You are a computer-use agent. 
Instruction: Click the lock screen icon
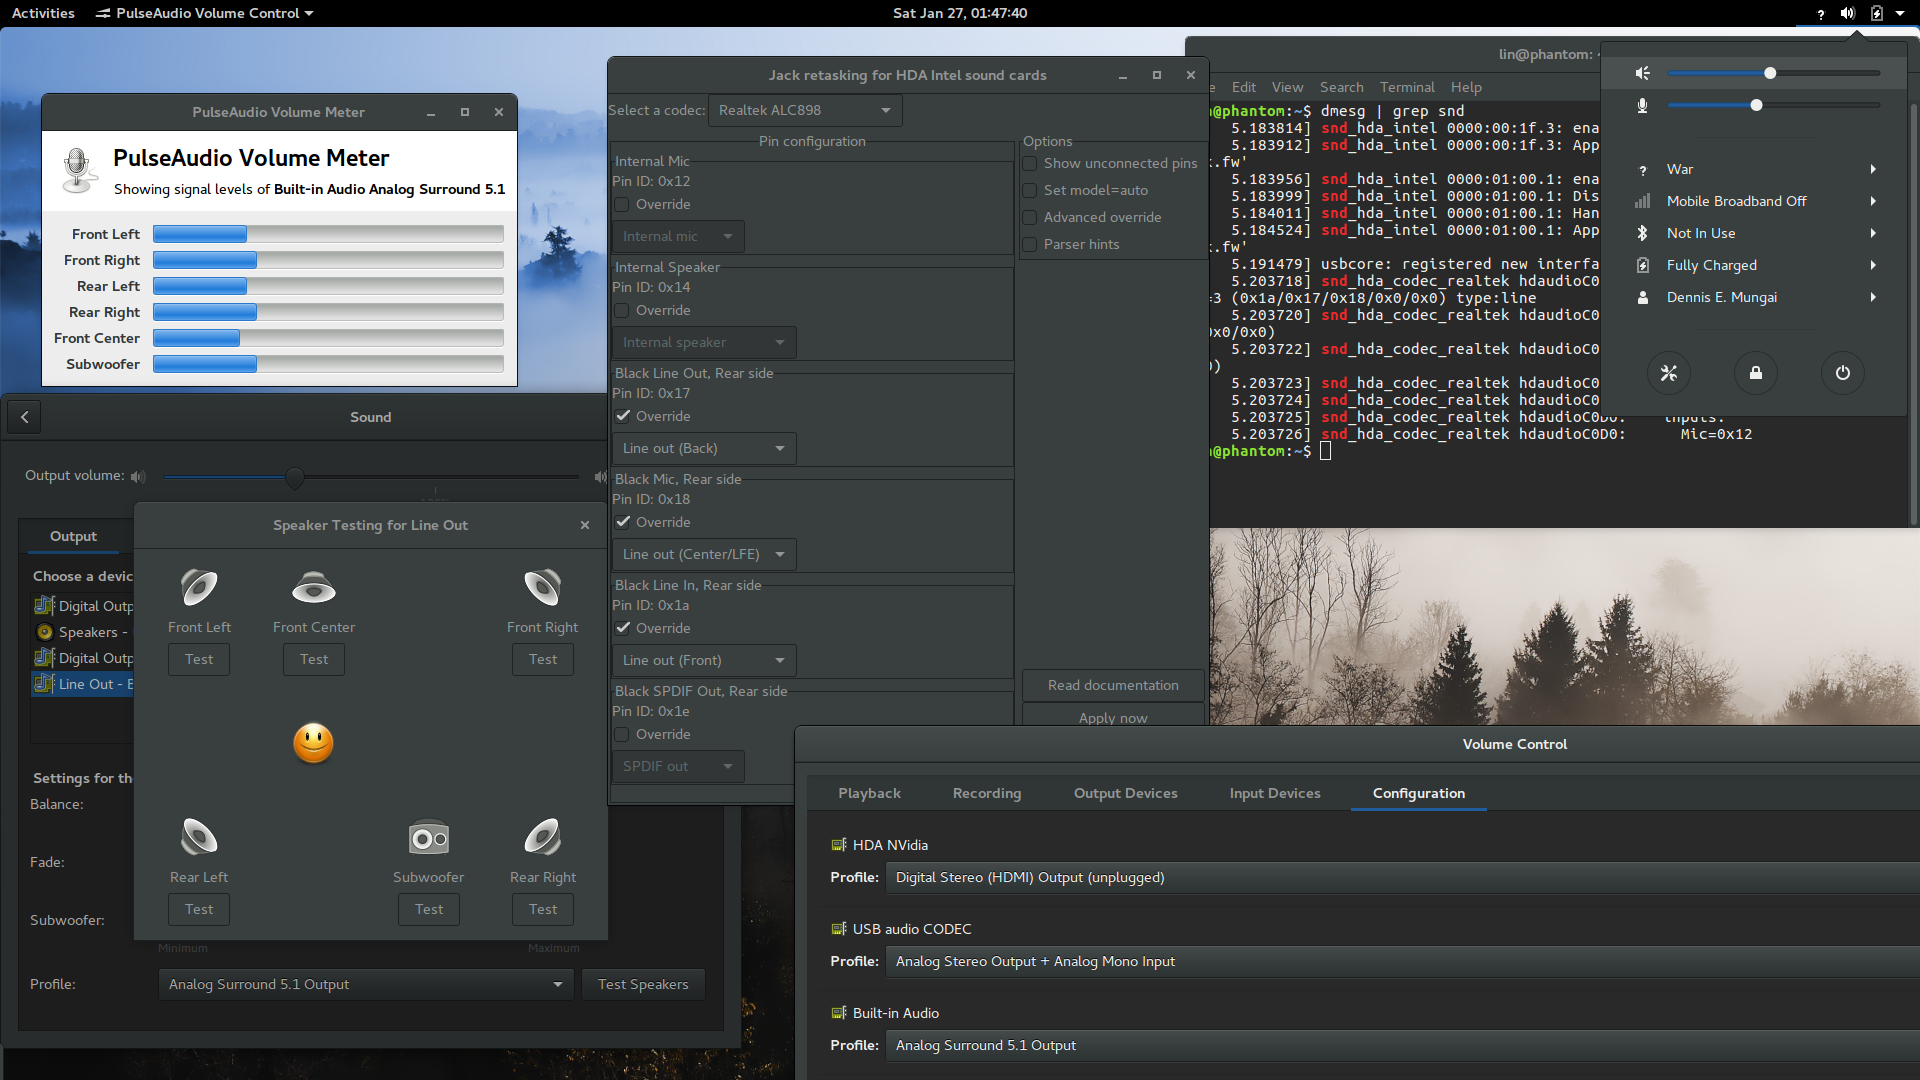1755,373
